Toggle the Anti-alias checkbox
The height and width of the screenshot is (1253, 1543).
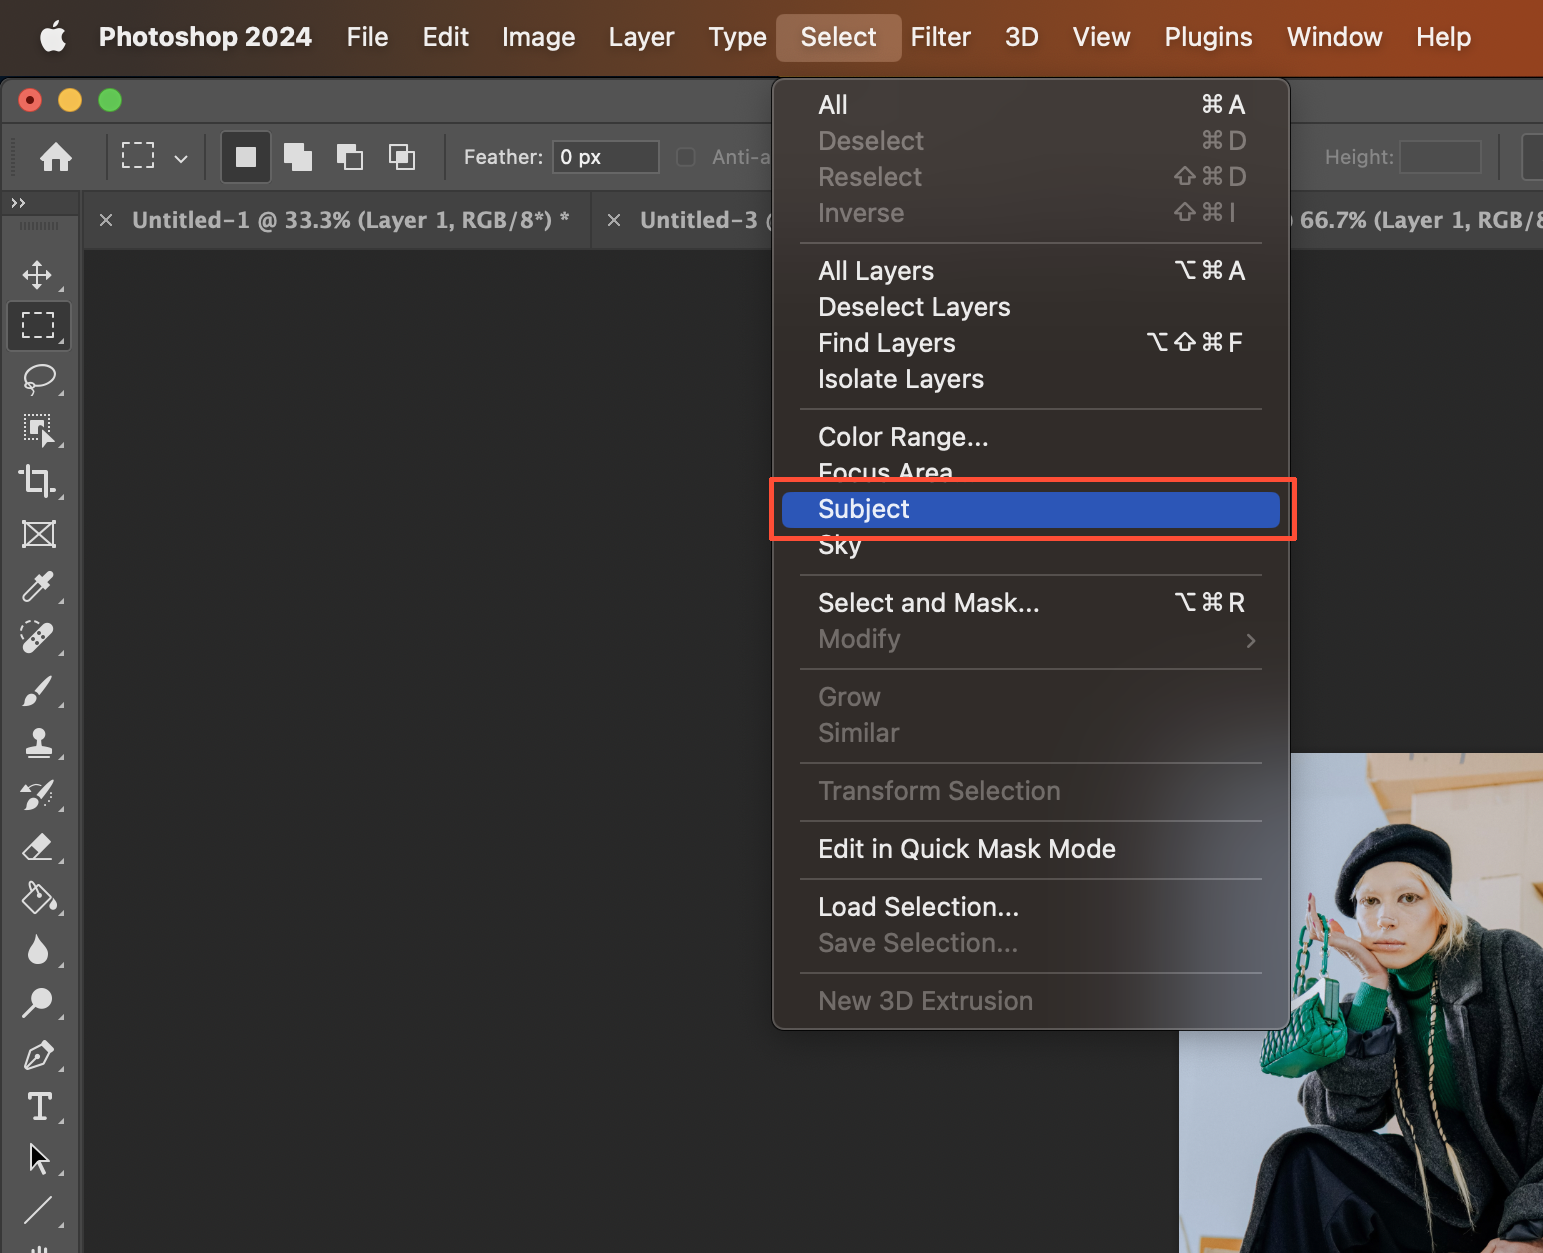tap(685, 157)
